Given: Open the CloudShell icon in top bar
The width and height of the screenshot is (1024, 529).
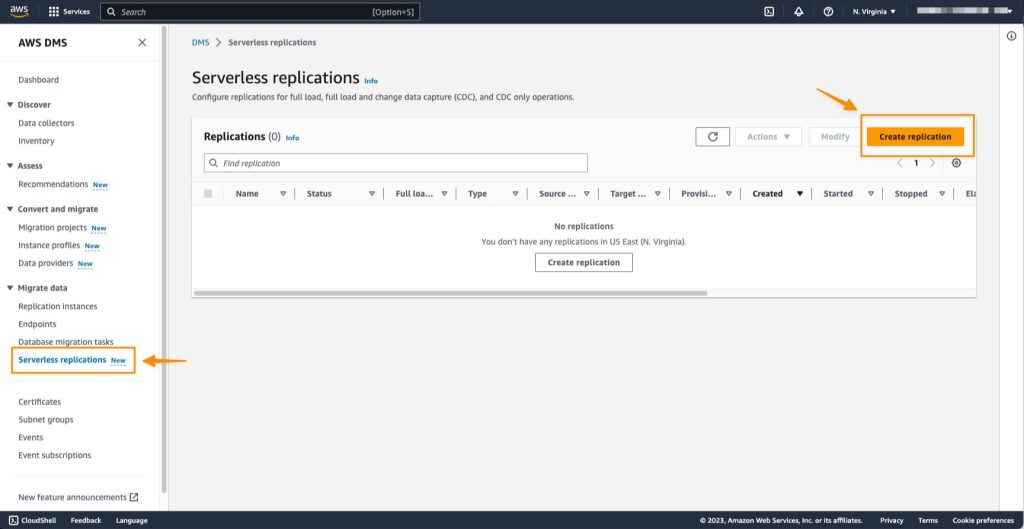Looking at the screenshot, I should [769, 12].
